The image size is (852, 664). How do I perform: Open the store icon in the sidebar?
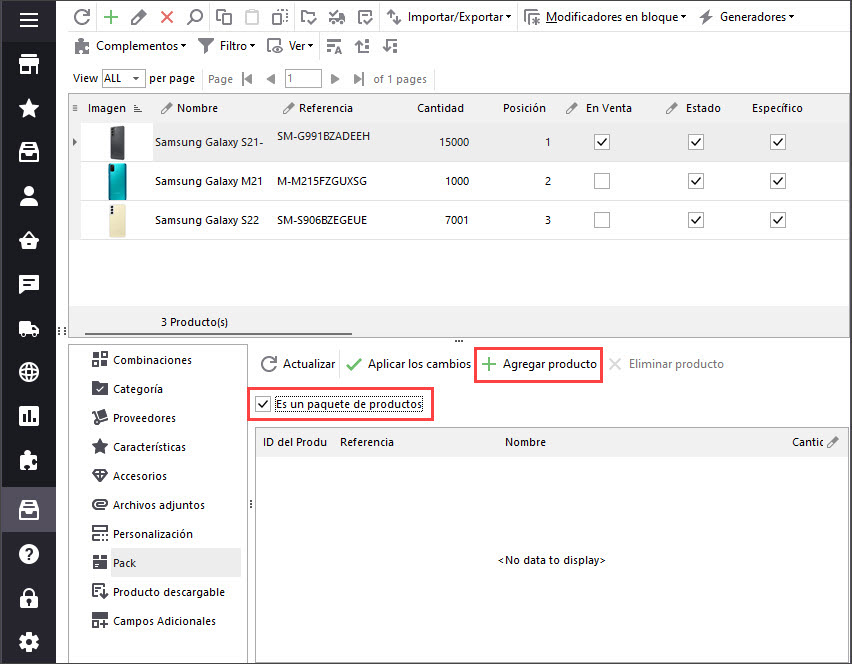tap(29, 64)
